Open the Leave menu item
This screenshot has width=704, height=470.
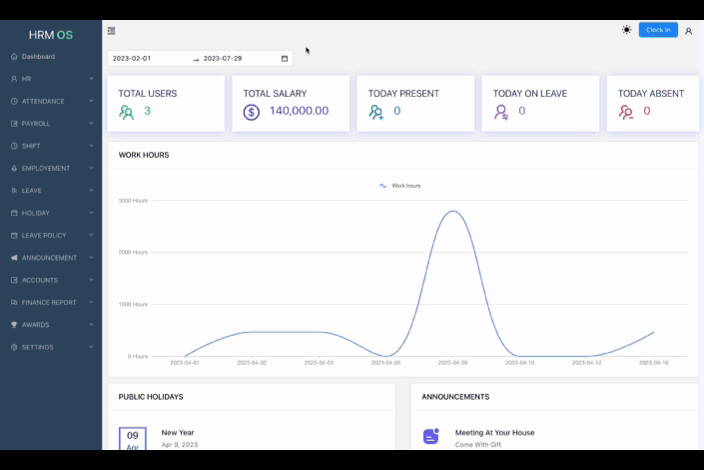click(51, 191)
